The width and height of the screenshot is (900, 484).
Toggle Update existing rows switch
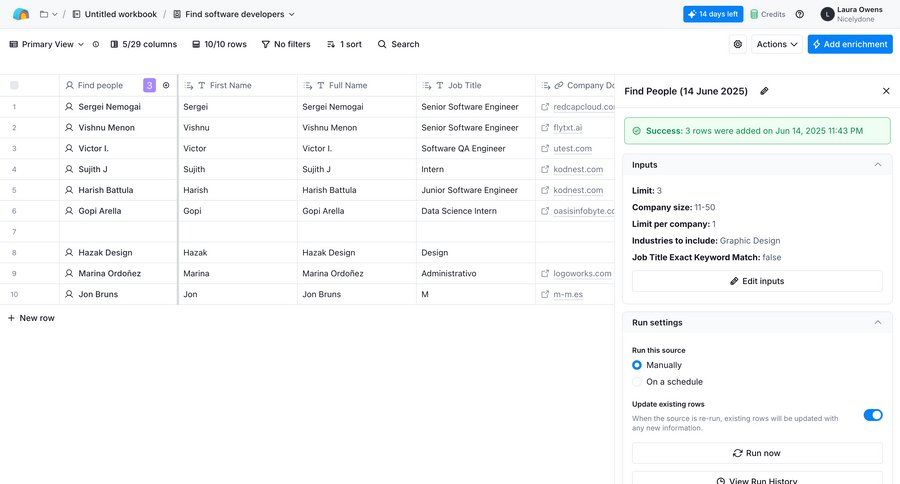(872, 415)
